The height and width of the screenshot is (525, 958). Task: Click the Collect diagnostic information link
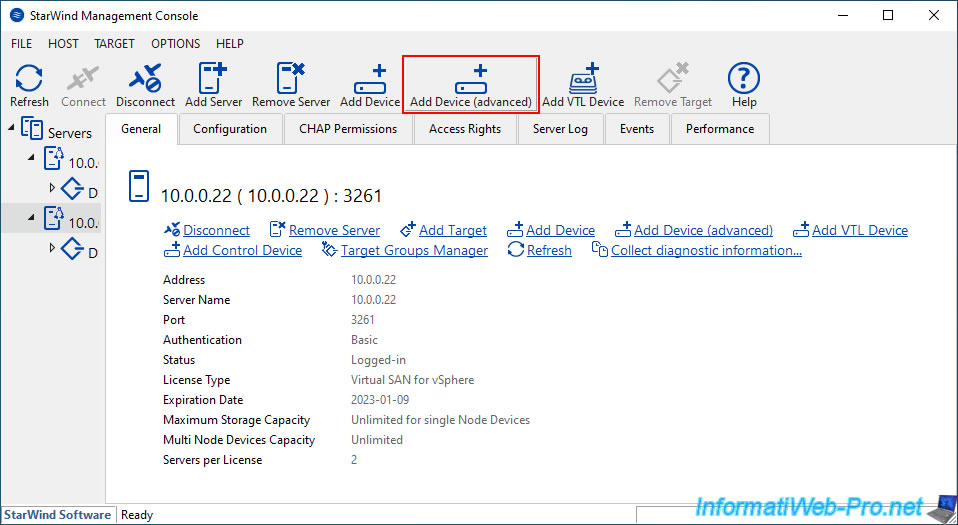click(706, 250)
